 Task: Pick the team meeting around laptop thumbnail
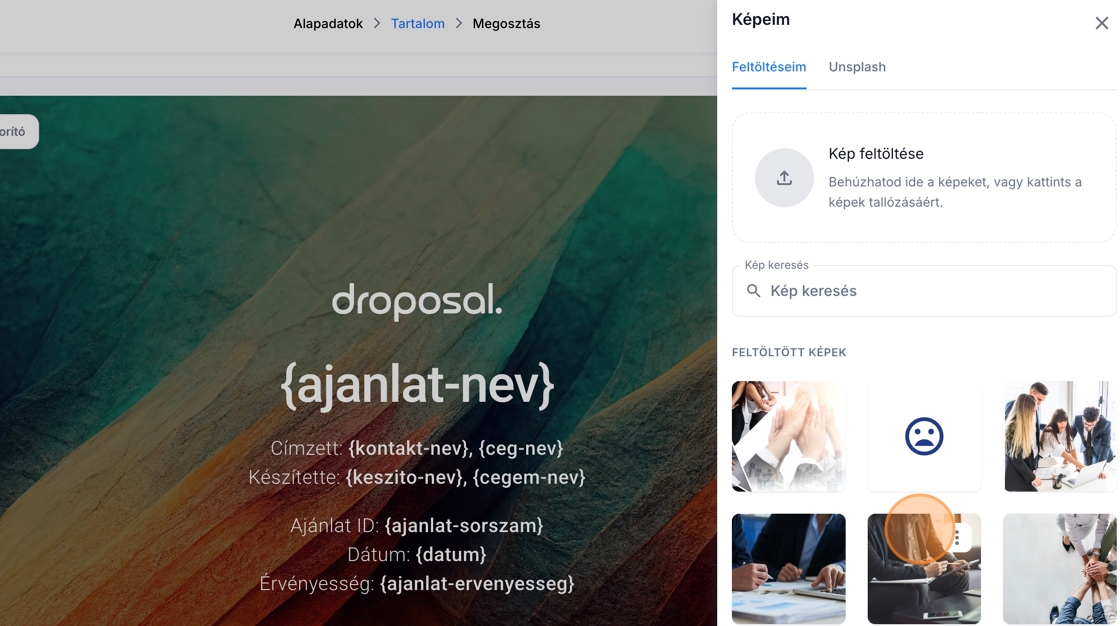coord(1059,436)
